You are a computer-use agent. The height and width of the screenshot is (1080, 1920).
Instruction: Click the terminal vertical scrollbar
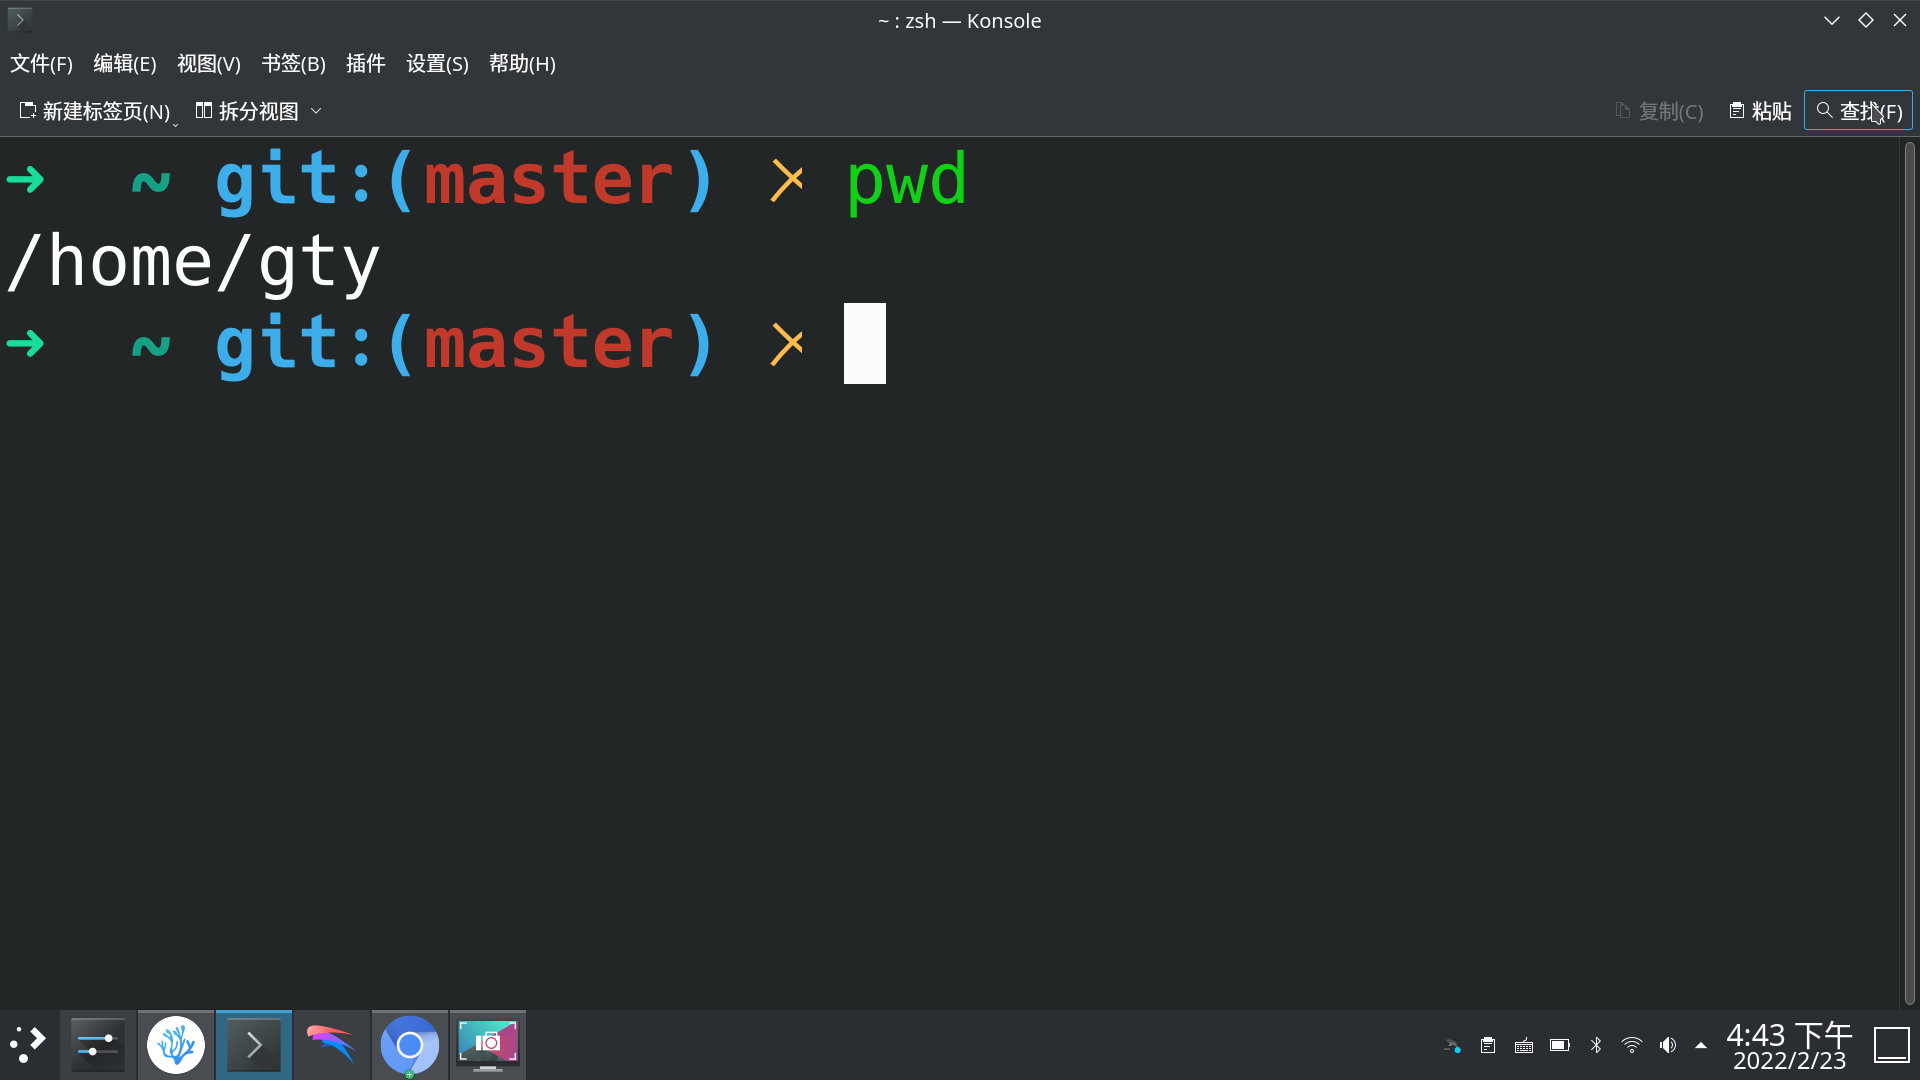1910,572
